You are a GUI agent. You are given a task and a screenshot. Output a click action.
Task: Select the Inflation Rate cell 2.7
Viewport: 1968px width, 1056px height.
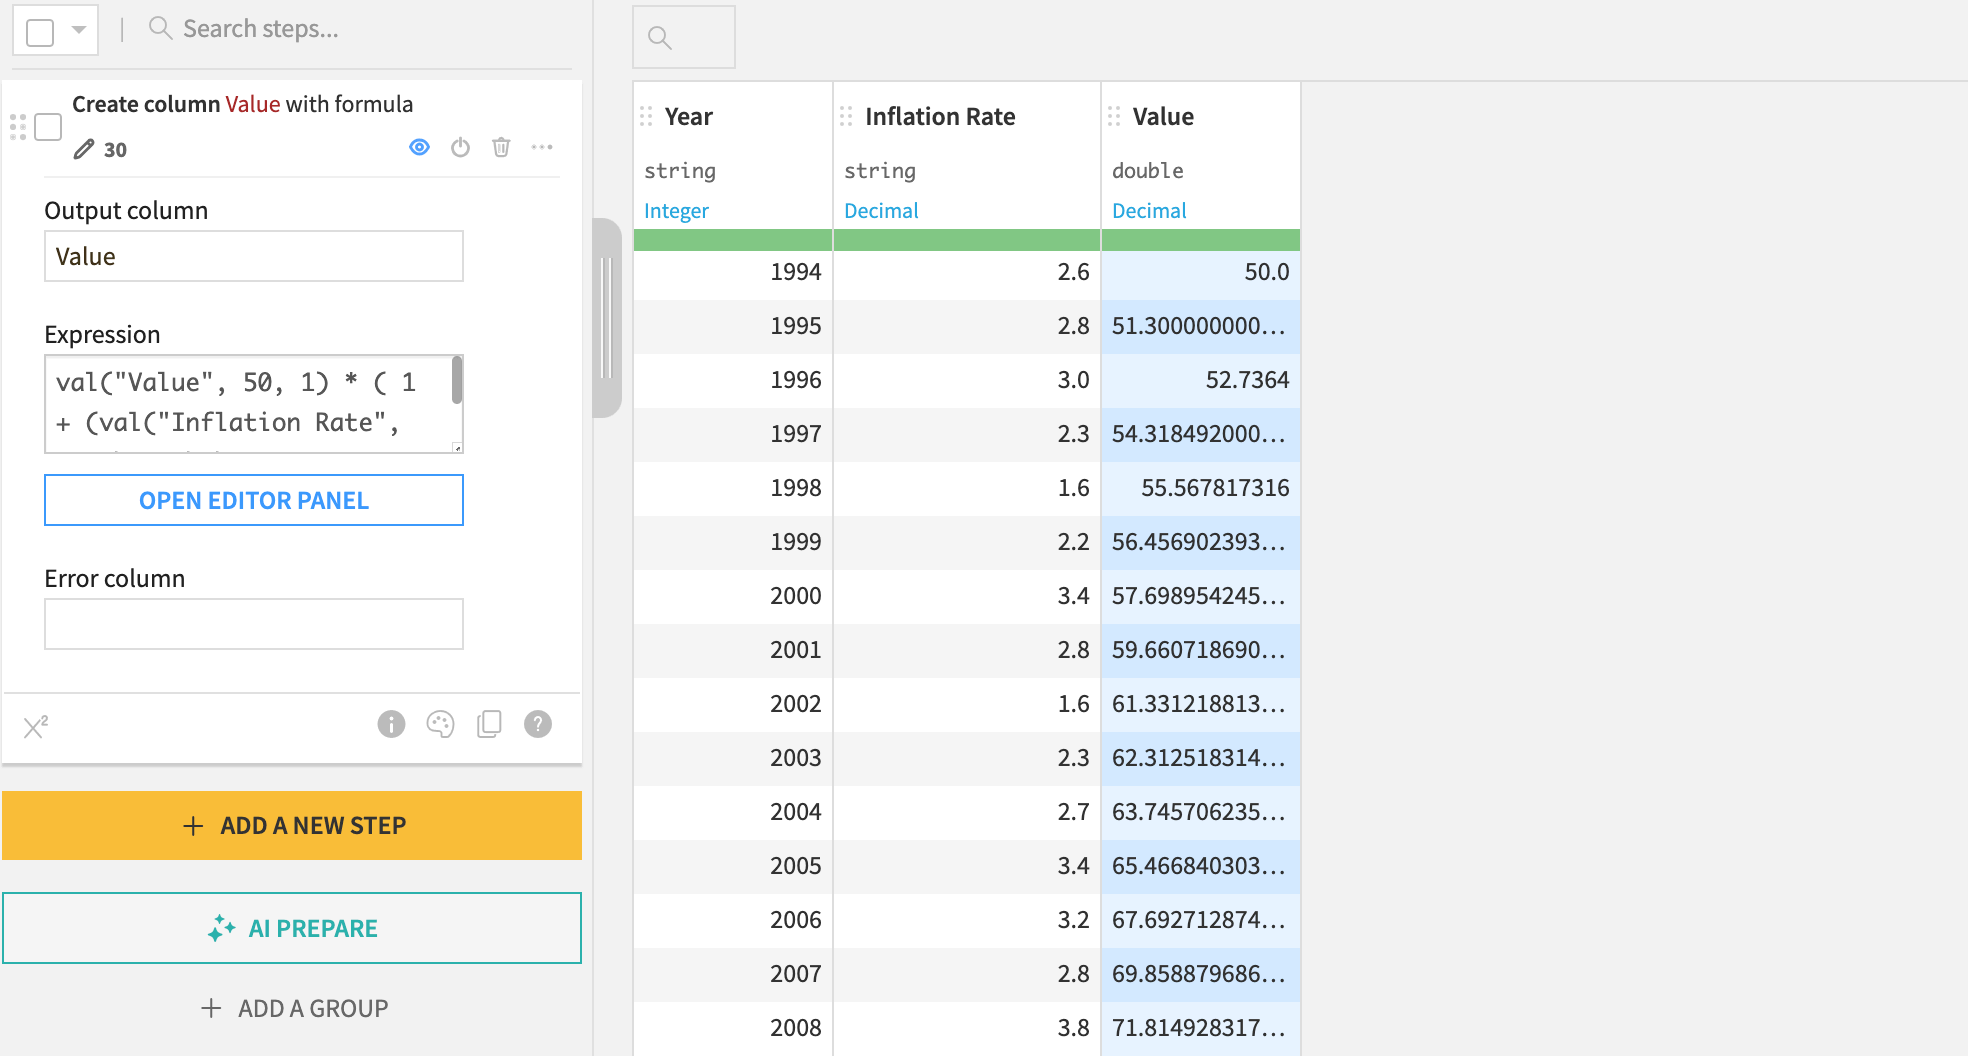click(x=967, y=812)
